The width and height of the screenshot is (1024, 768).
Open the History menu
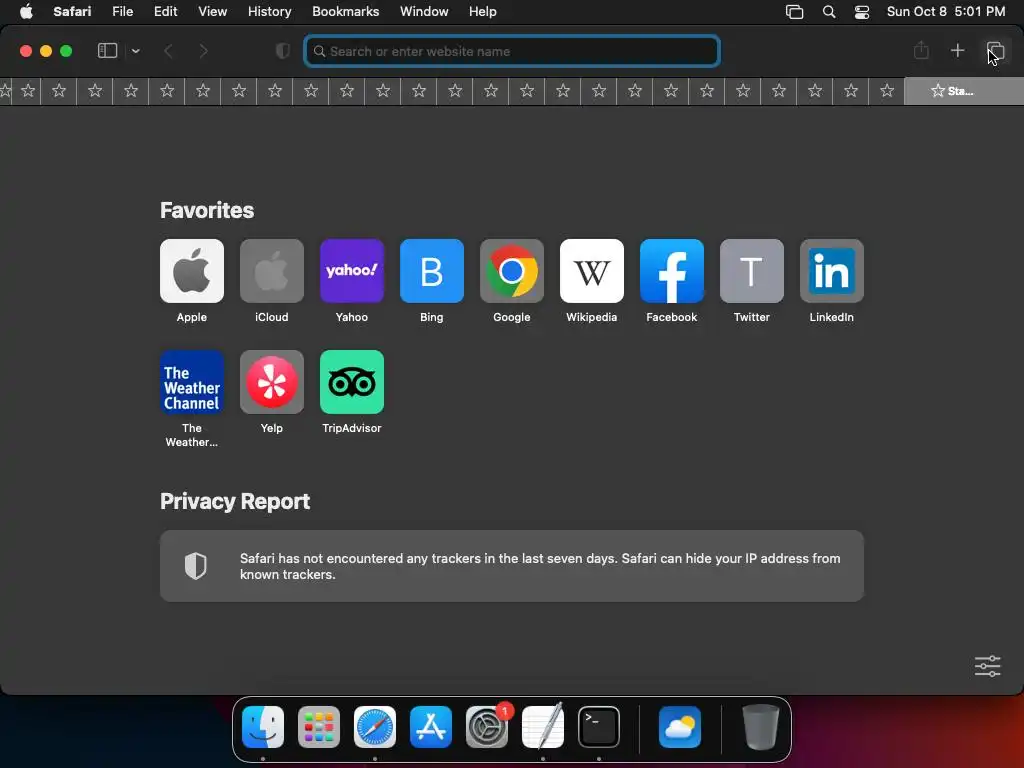click(x=269, y=11)
